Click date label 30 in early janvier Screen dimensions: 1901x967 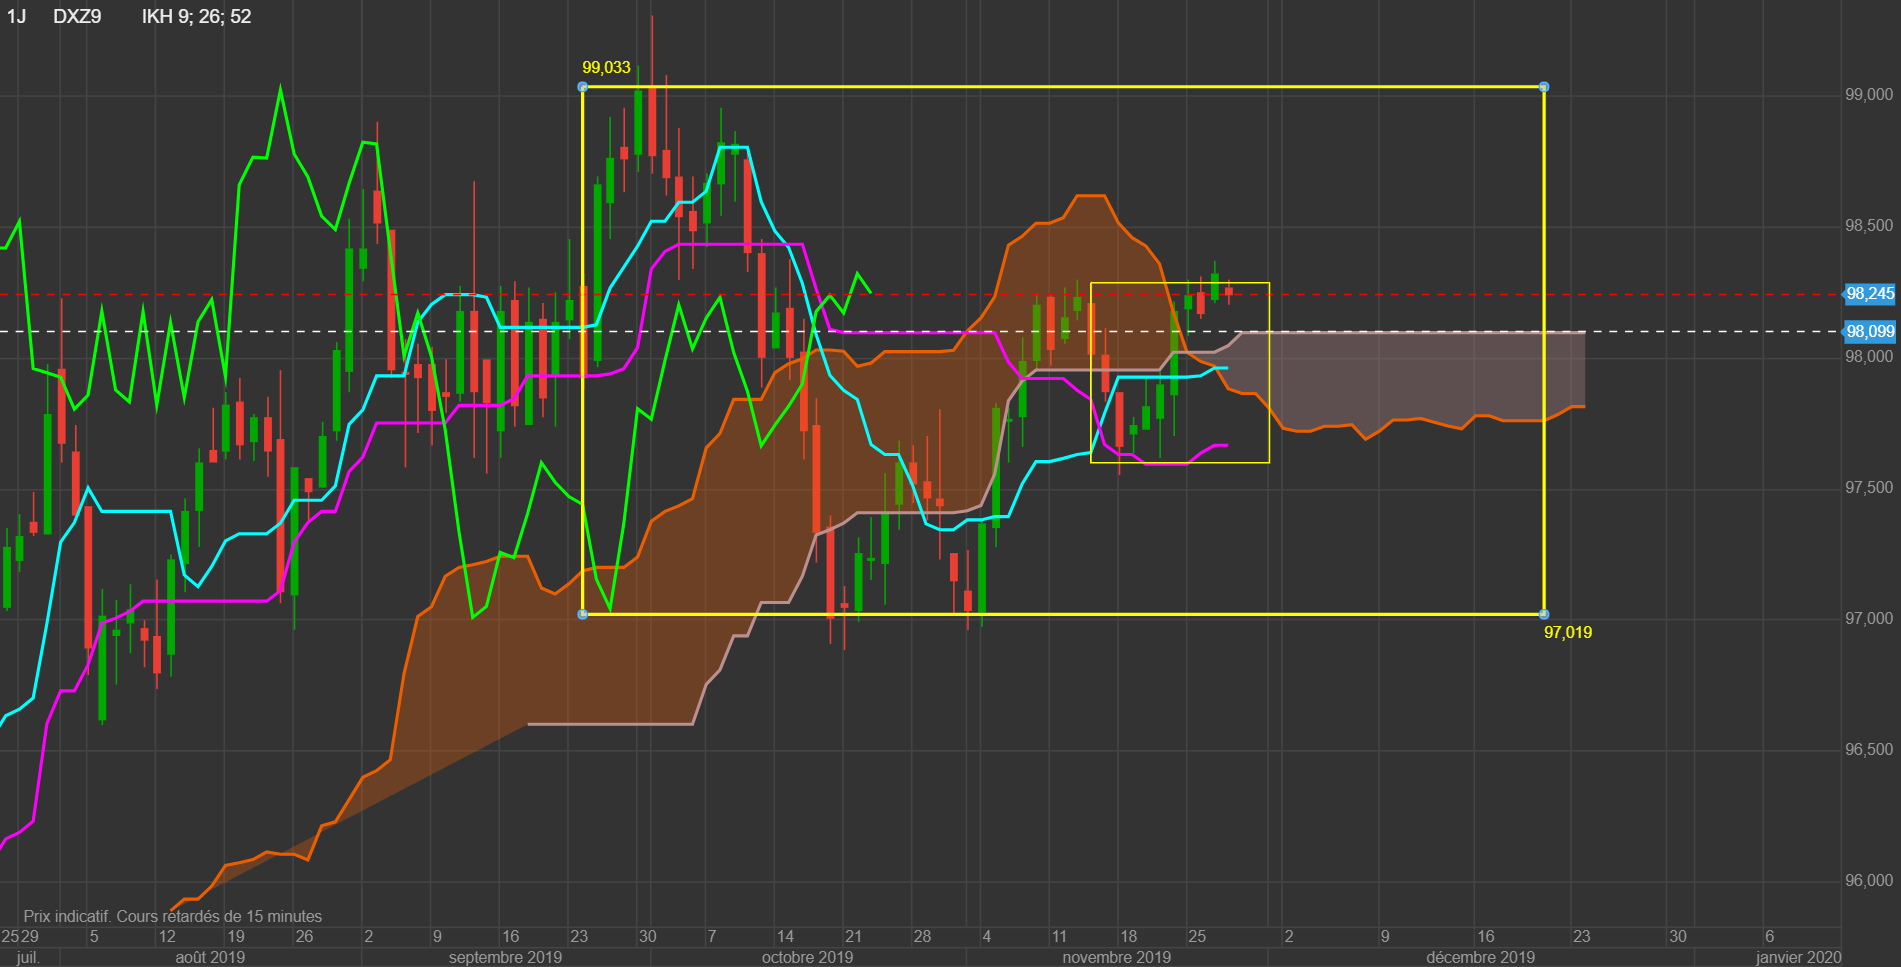pos(1677,937)
